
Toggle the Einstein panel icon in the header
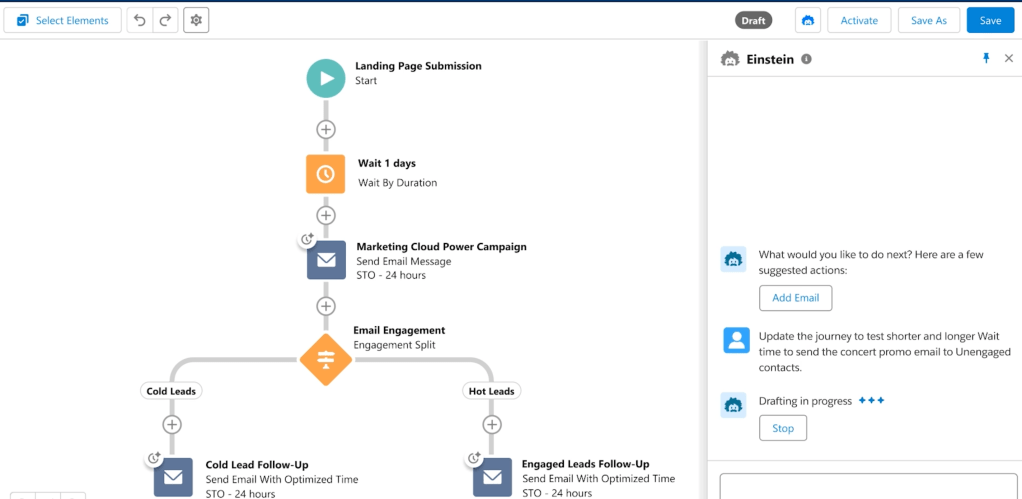coord(808,20)
